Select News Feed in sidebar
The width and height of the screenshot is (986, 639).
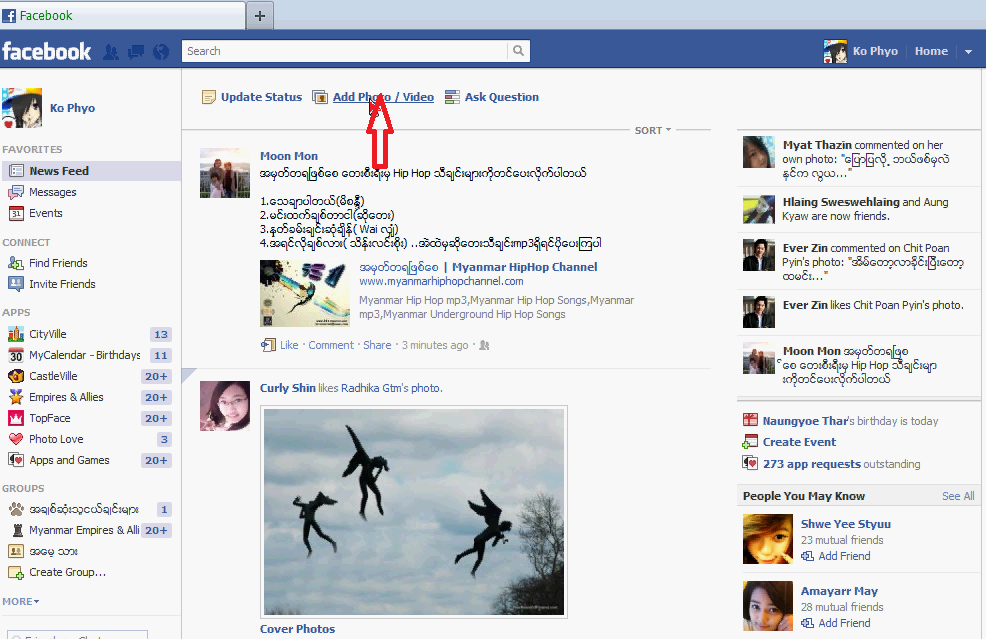coord(91,170)
